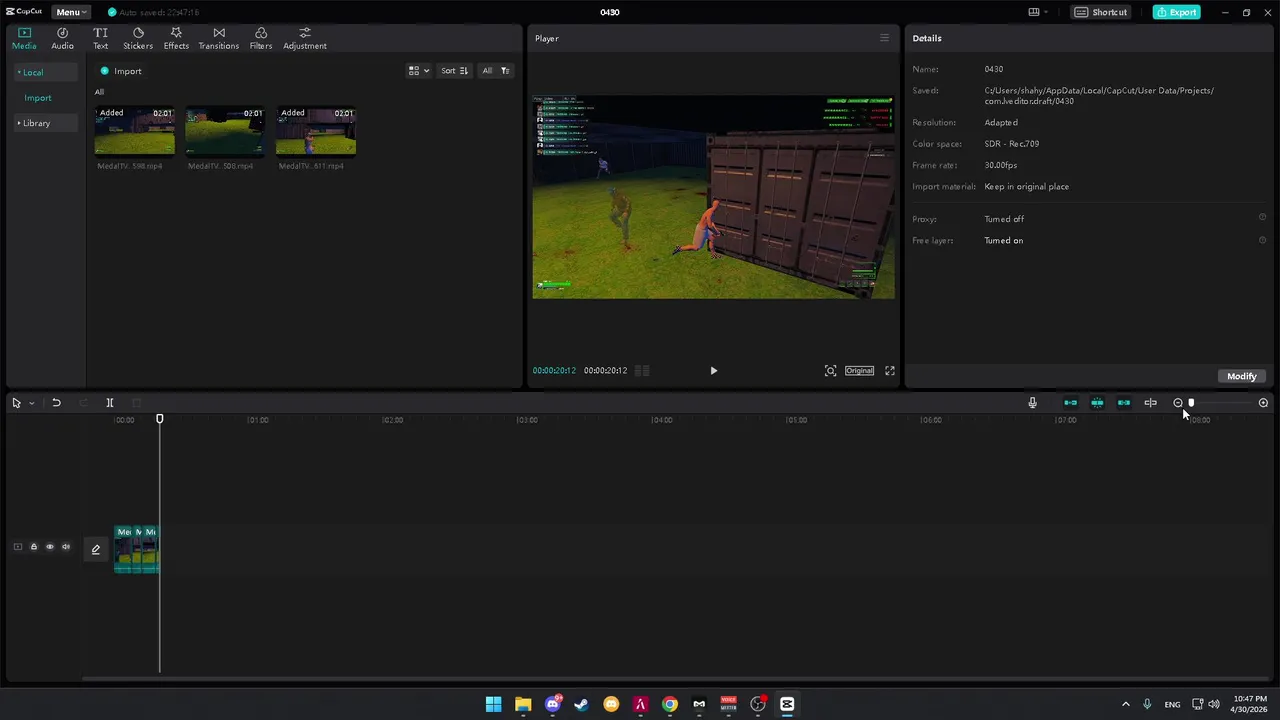Screen dimensions: 1280x720
Task: Switch to the Media tab
Action: (x=24, y=38)
